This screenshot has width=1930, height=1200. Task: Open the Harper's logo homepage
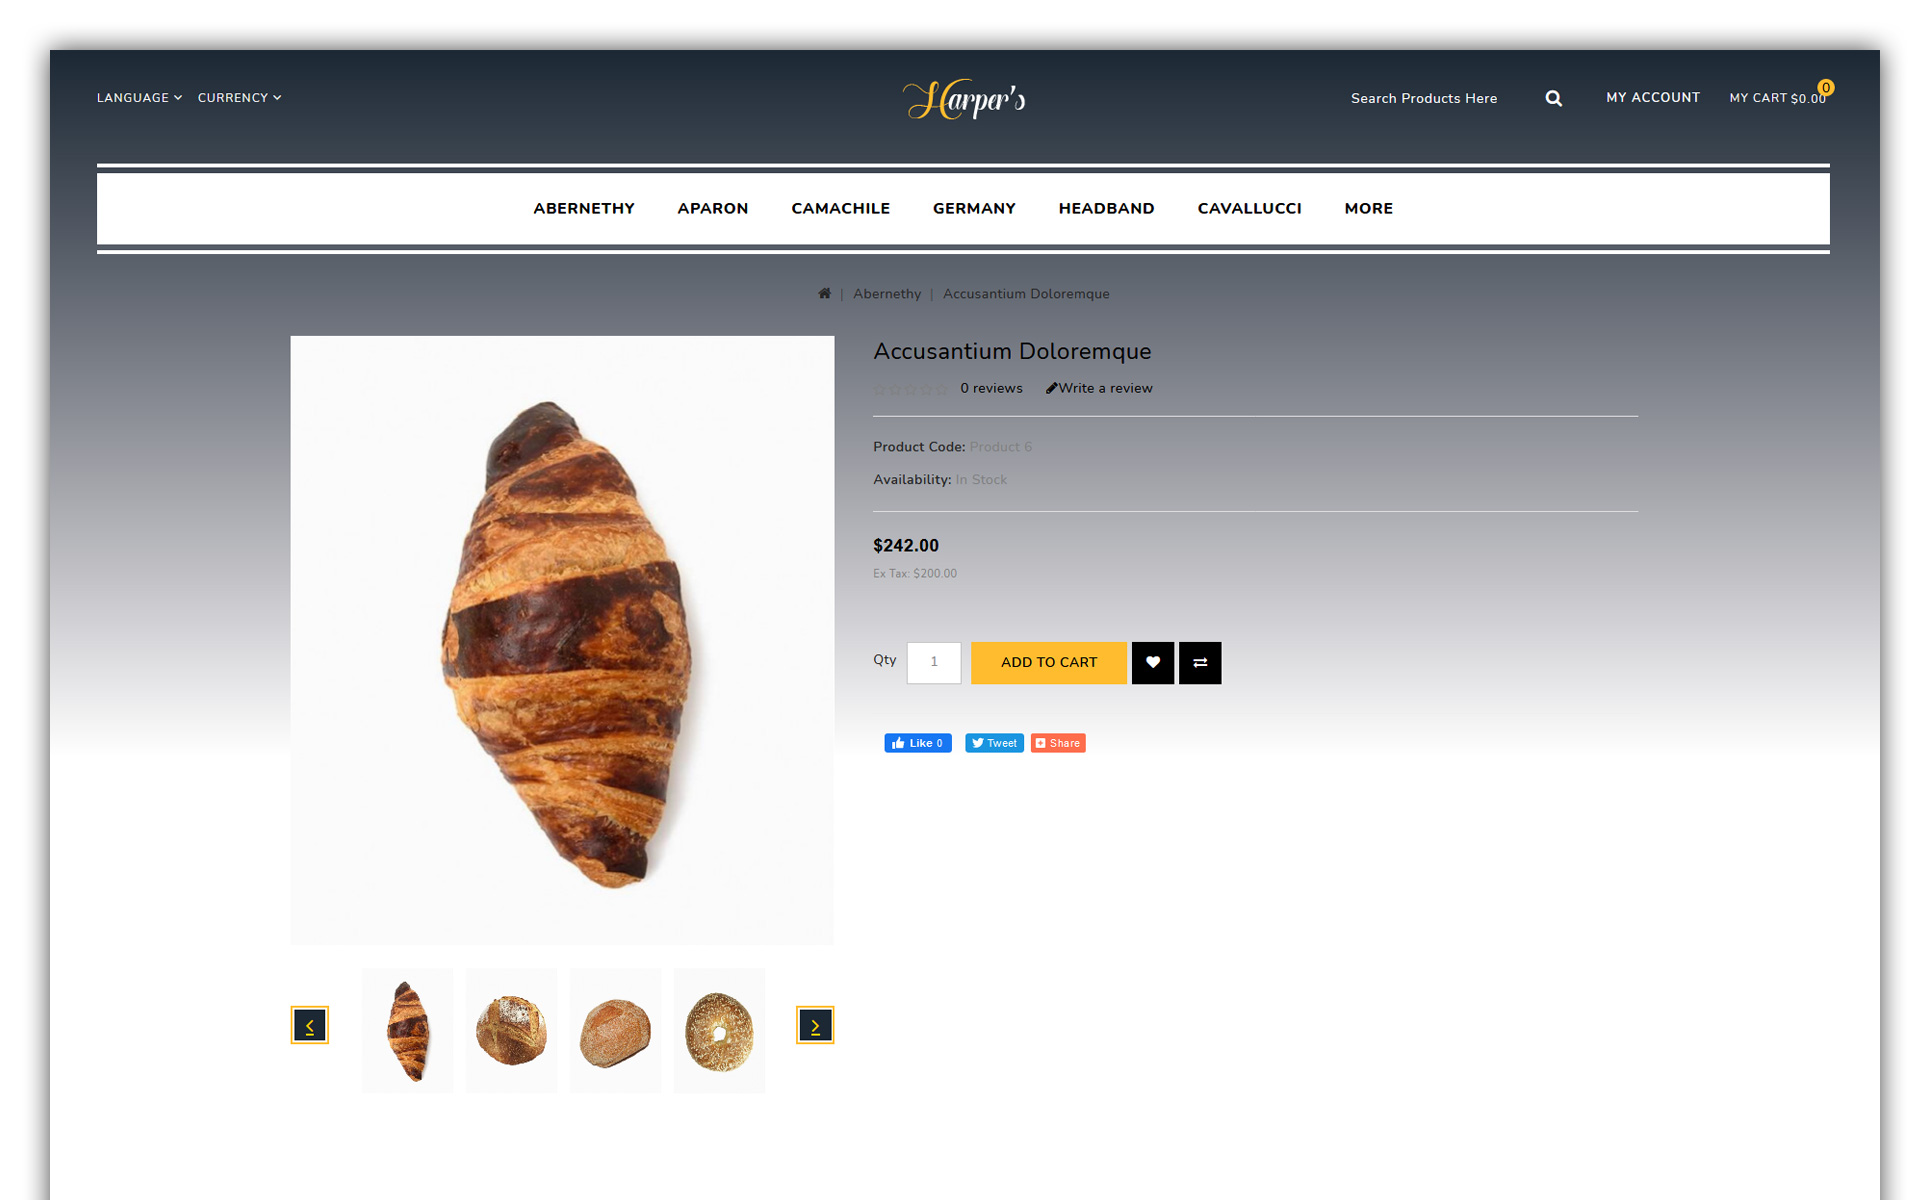pos(964,99)
